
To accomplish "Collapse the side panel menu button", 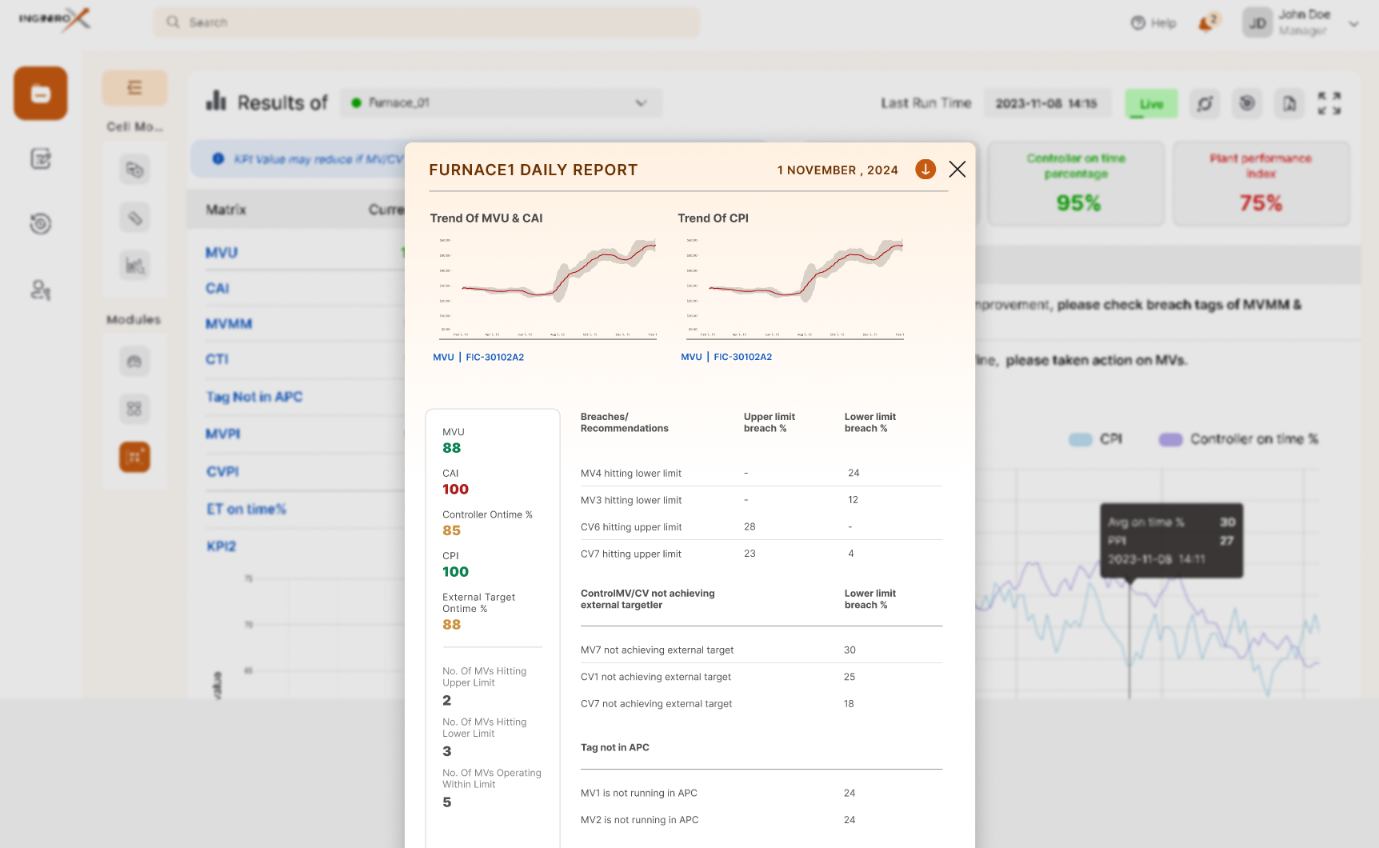I will click(134, 88).
